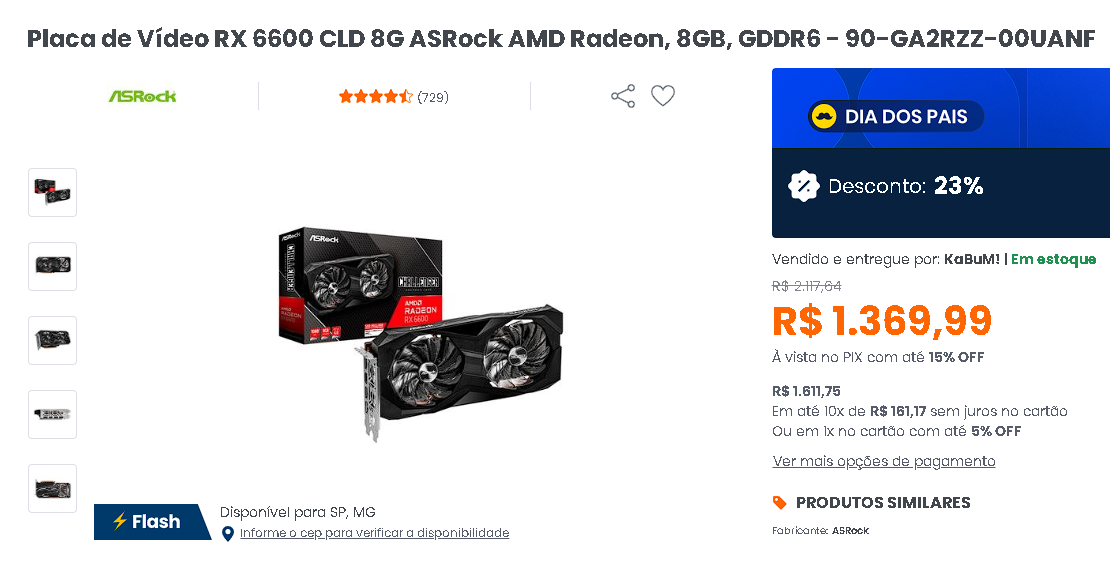
Task: Click the ASRock brand logo
Action: coord(142,96)
